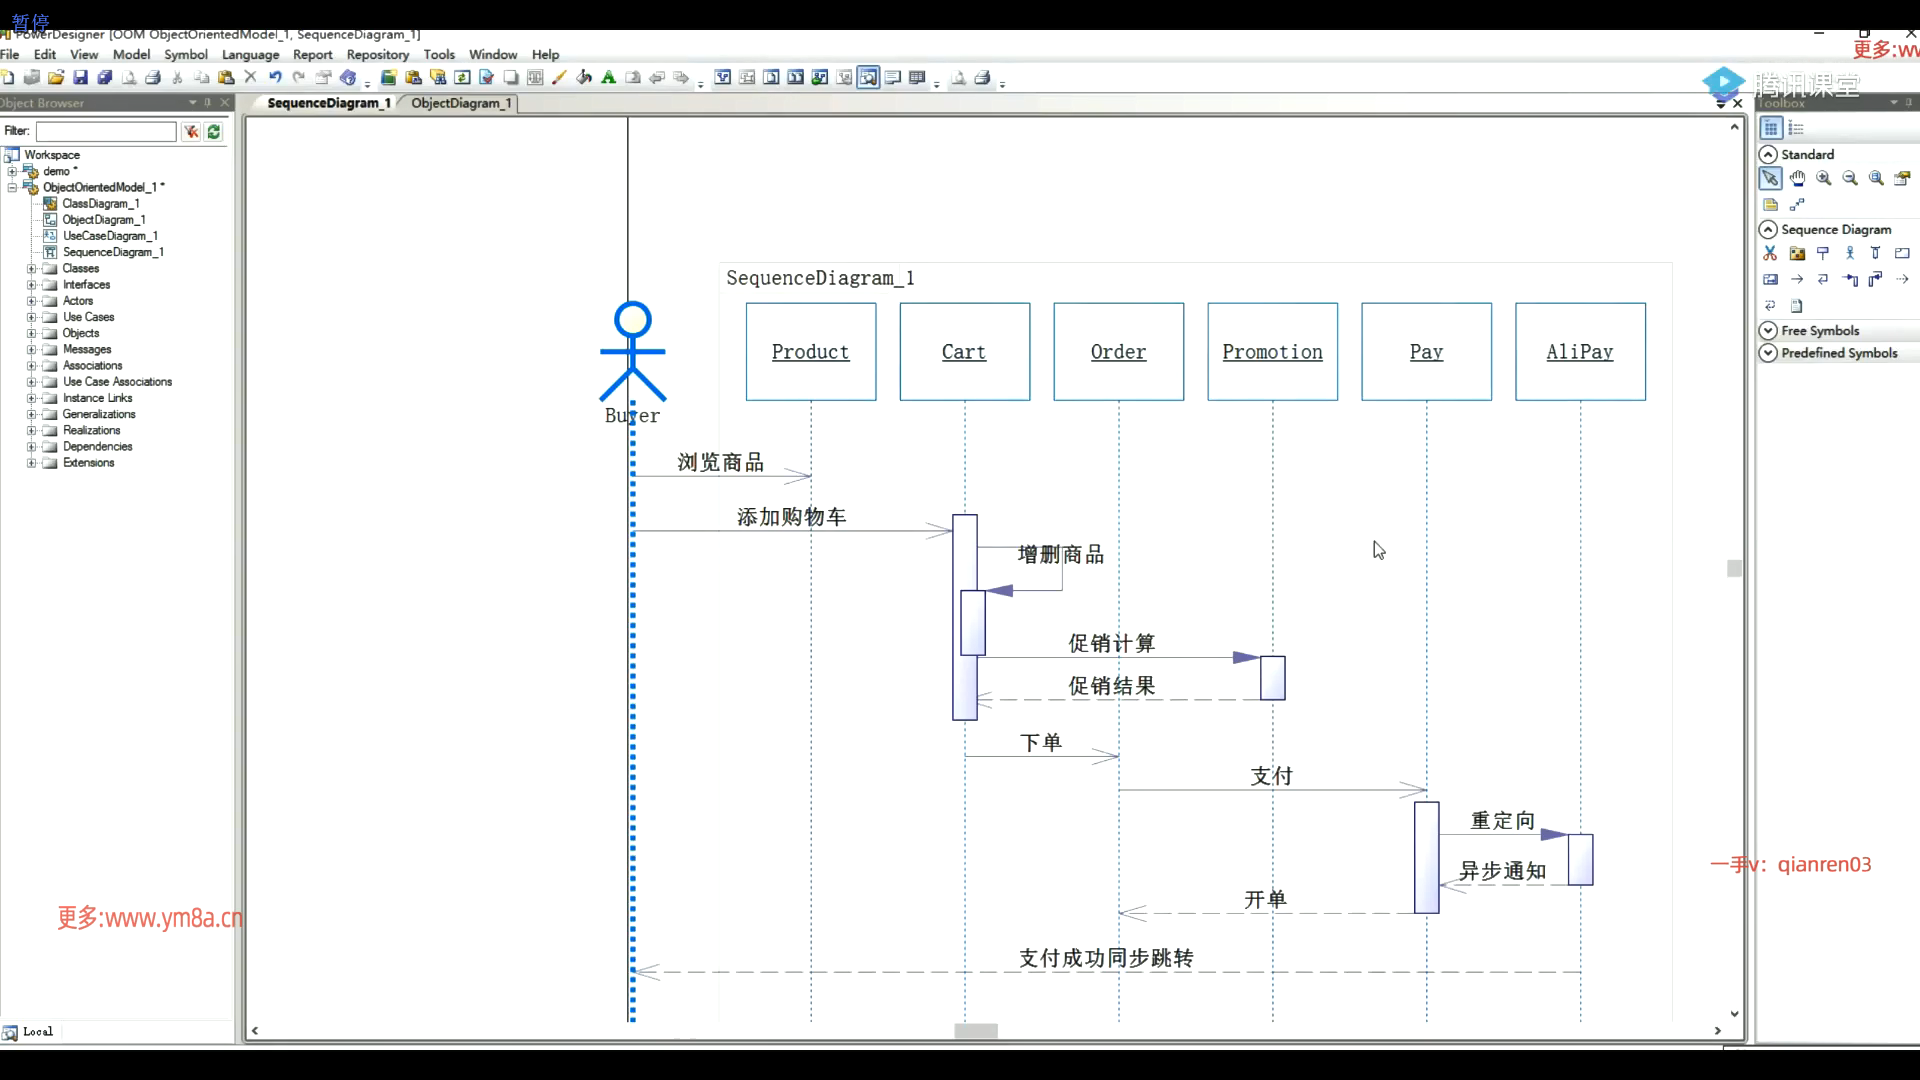The width and height of the screenshot is (1920, 1080).
Task: Expand the Classes folder in tree
Action: point(31,268)
